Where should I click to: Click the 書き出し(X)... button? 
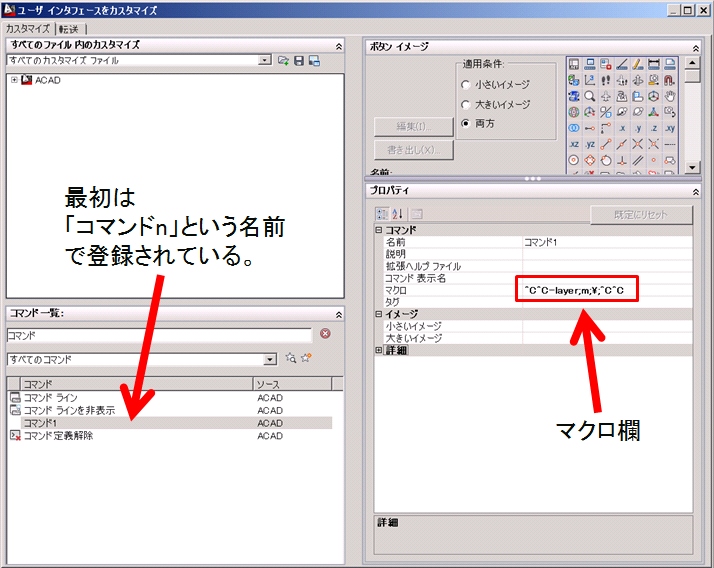click(x=414, y=150)
